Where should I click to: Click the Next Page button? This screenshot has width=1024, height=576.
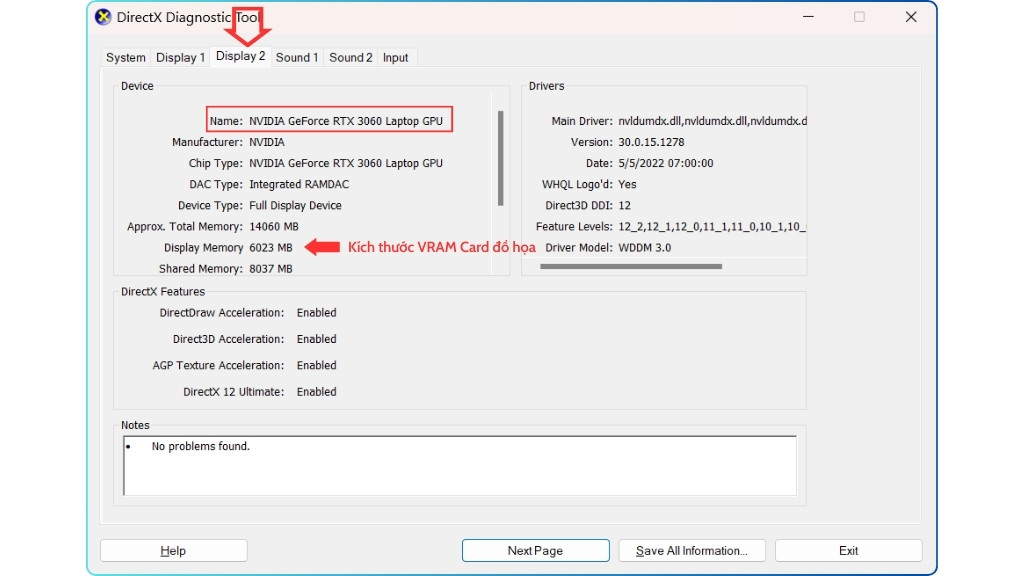click(x=535, y=550)
